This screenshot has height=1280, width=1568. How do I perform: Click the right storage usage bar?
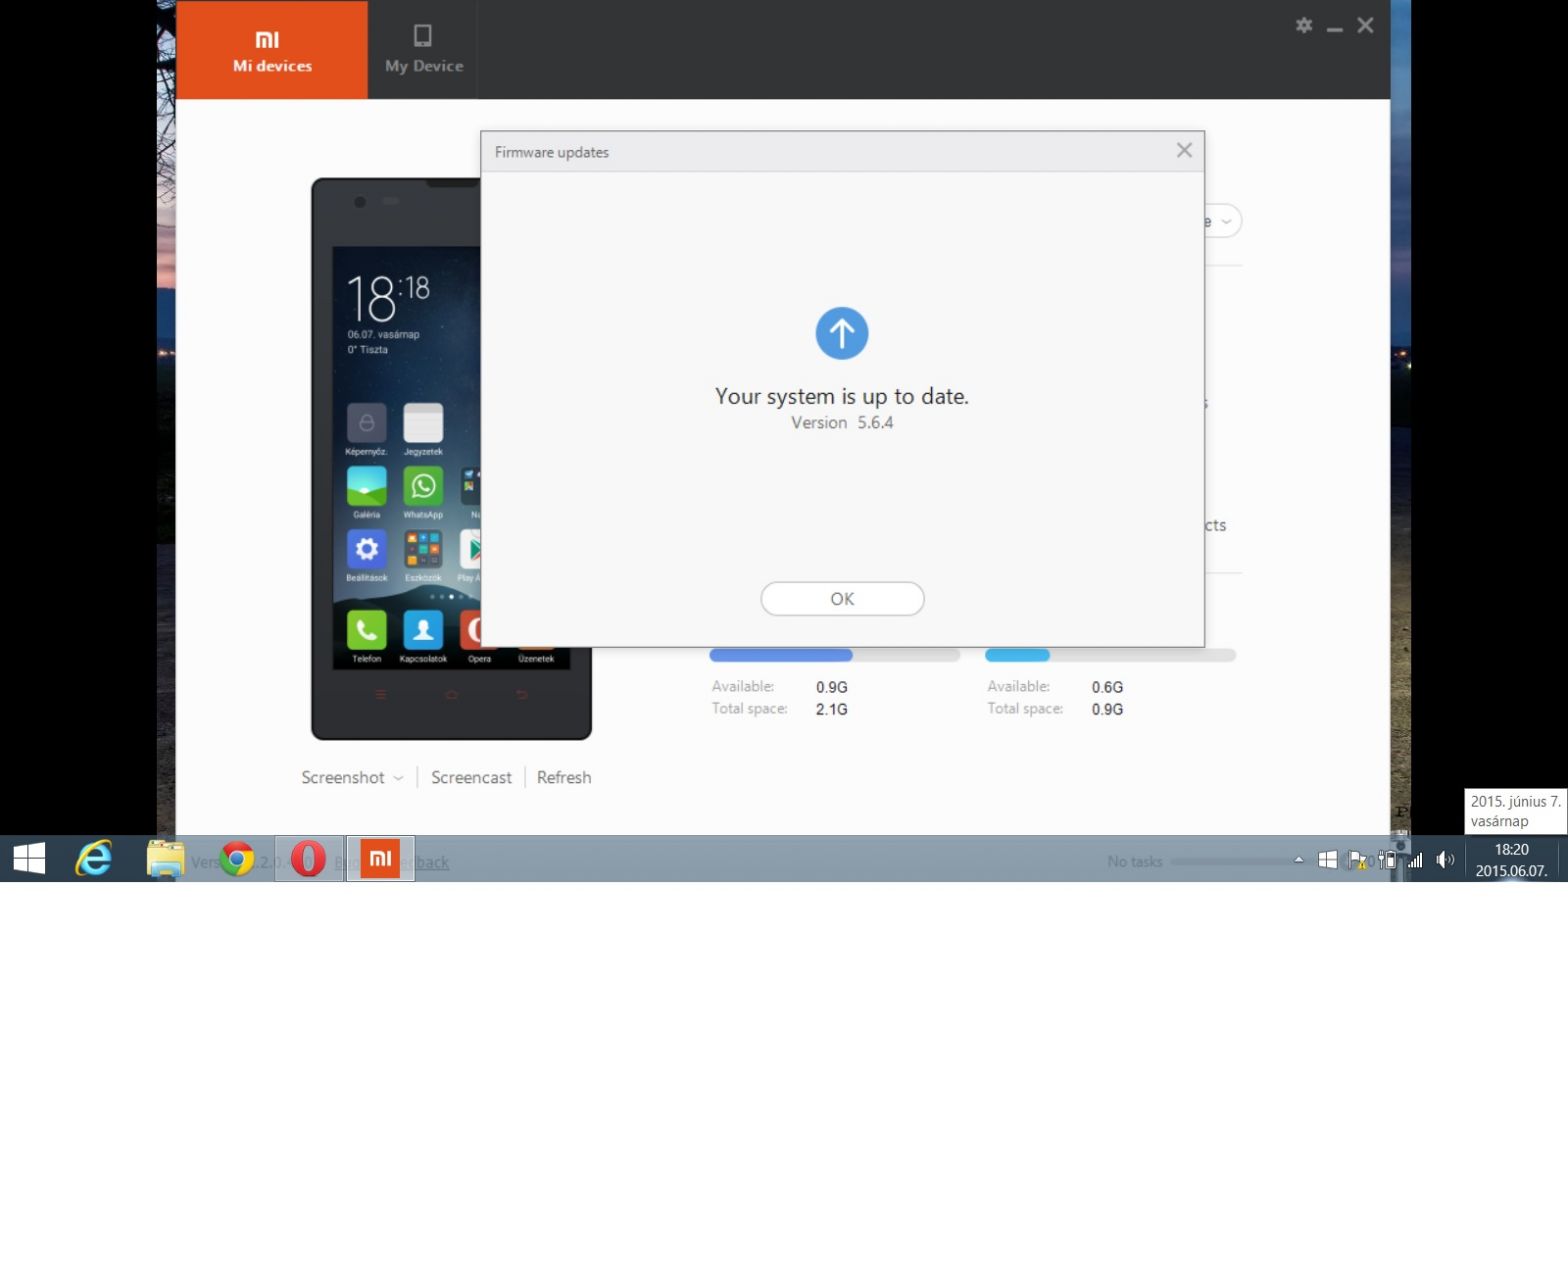(x=1110, y=655)
